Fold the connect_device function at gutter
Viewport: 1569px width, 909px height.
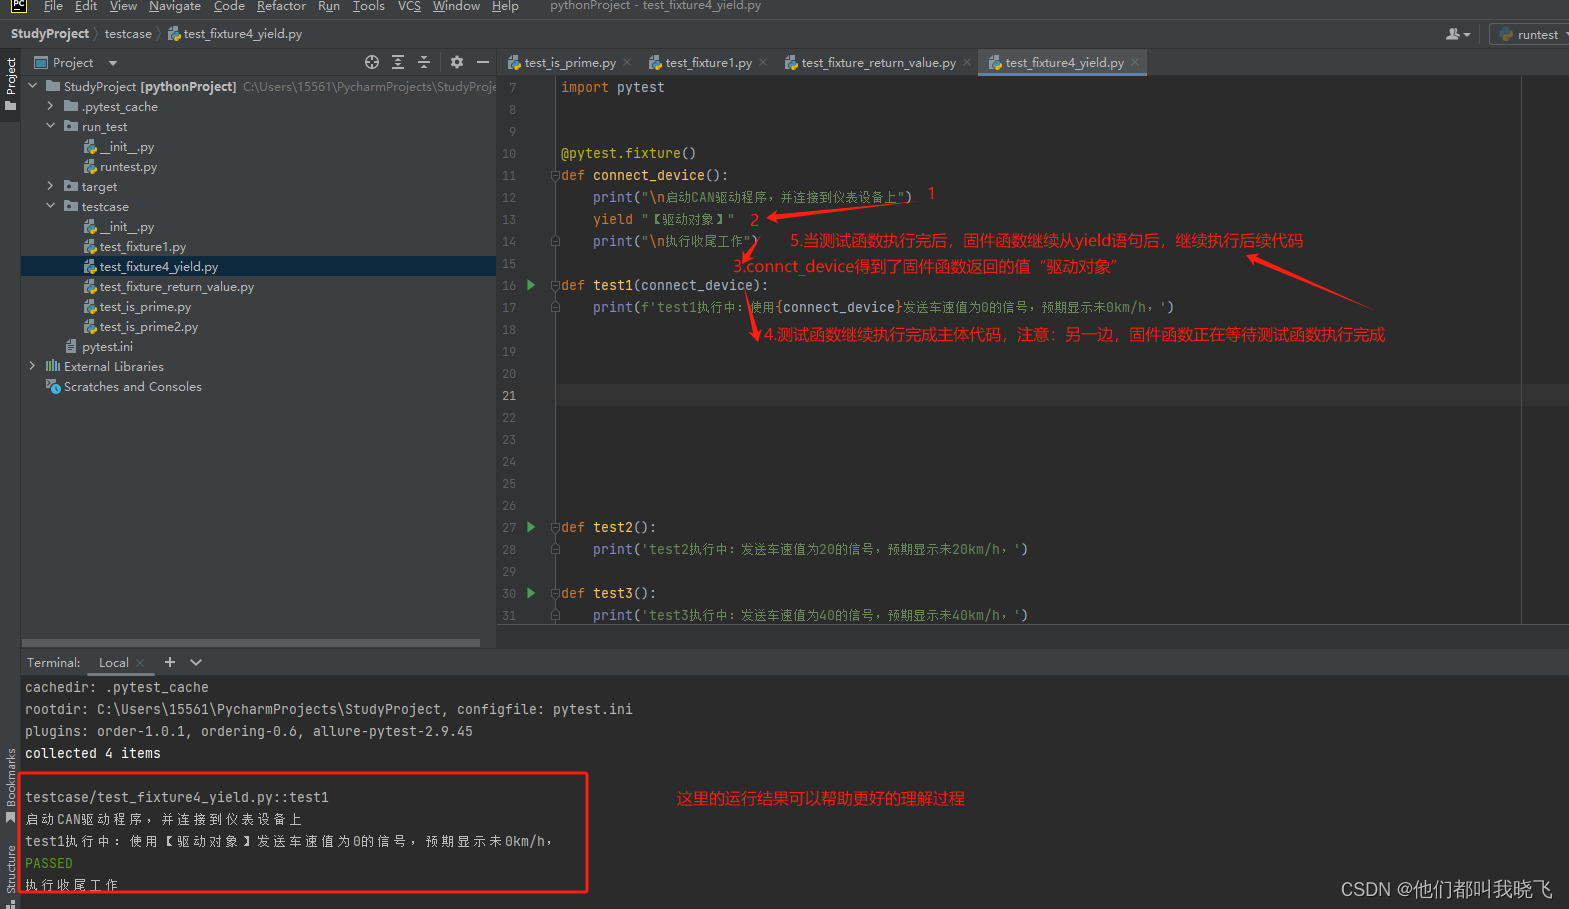pos(555,175)
